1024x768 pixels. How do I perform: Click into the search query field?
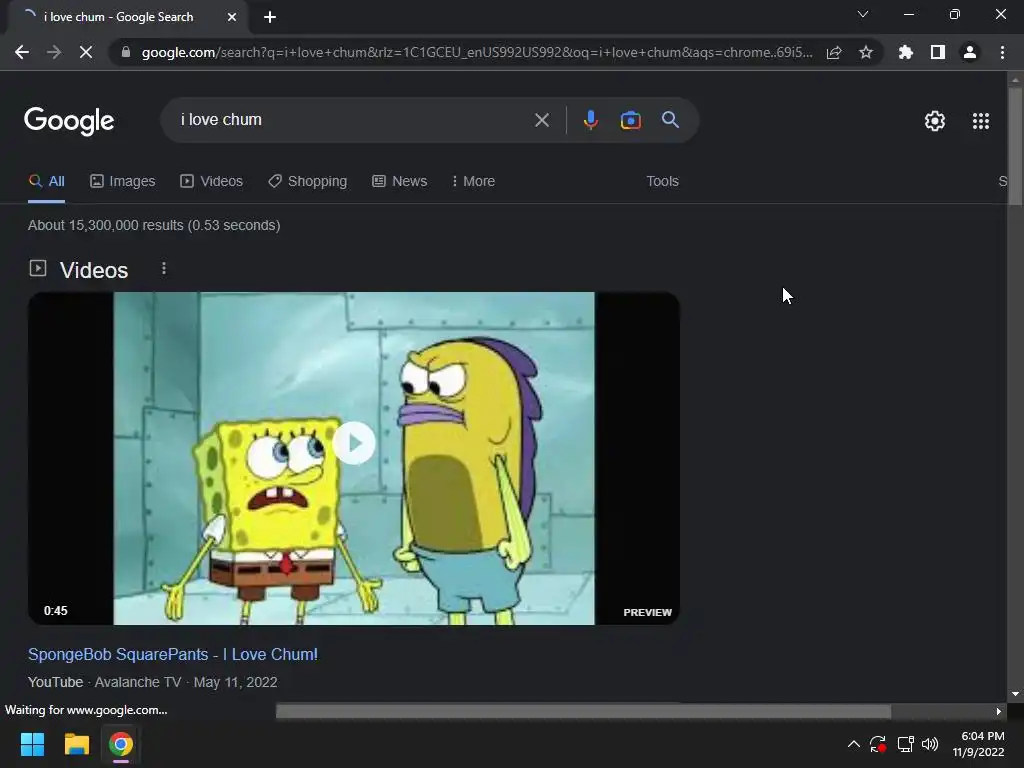pyautogui.click(x=353, y=120)
